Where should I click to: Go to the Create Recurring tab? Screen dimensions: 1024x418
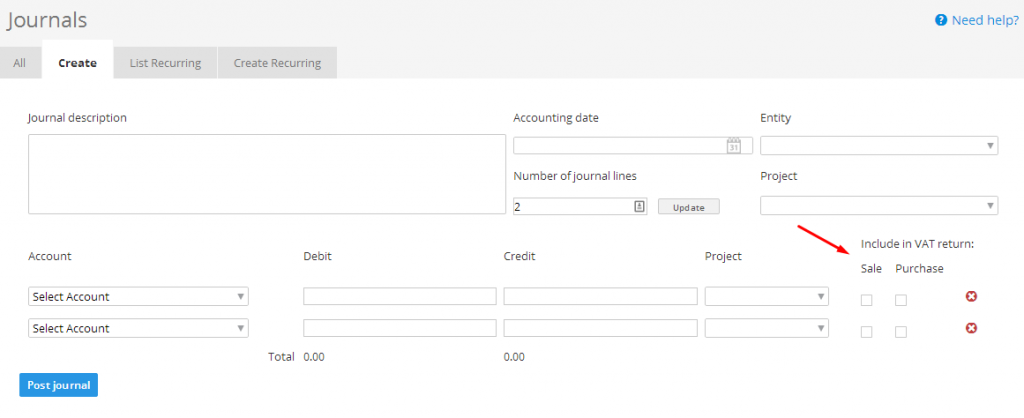click(x=277, y=63)
